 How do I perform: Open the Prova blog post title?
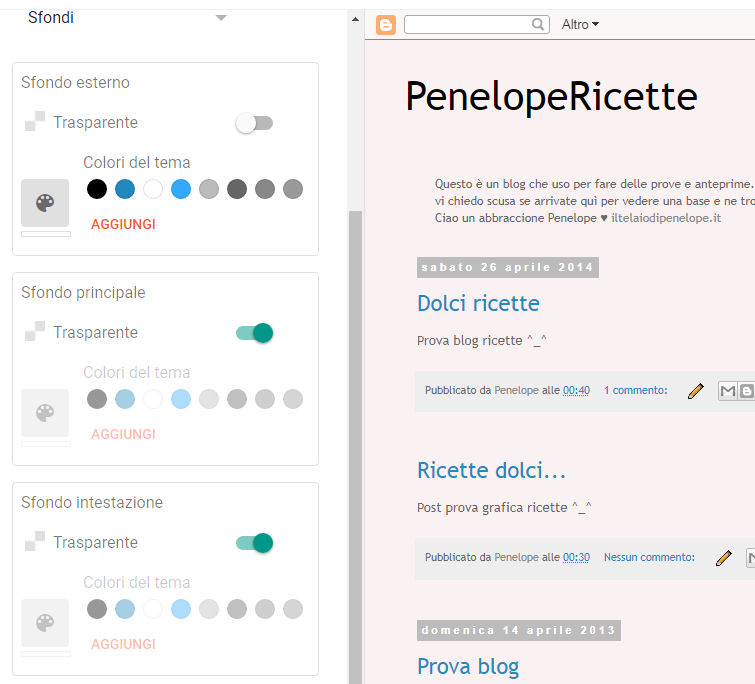468,667
